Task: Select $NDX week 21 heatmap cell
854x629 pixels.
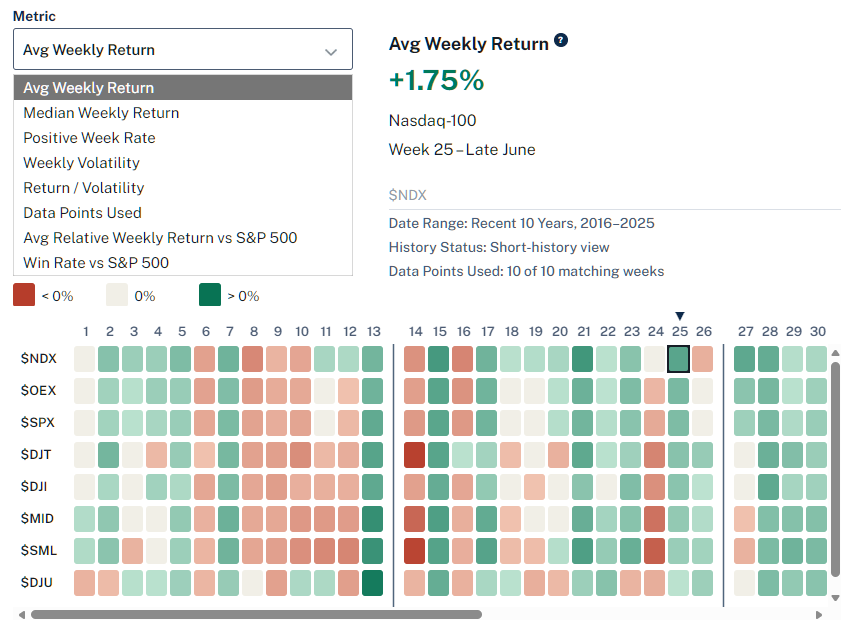Action: pyautogui.click(x=583, y=359)
